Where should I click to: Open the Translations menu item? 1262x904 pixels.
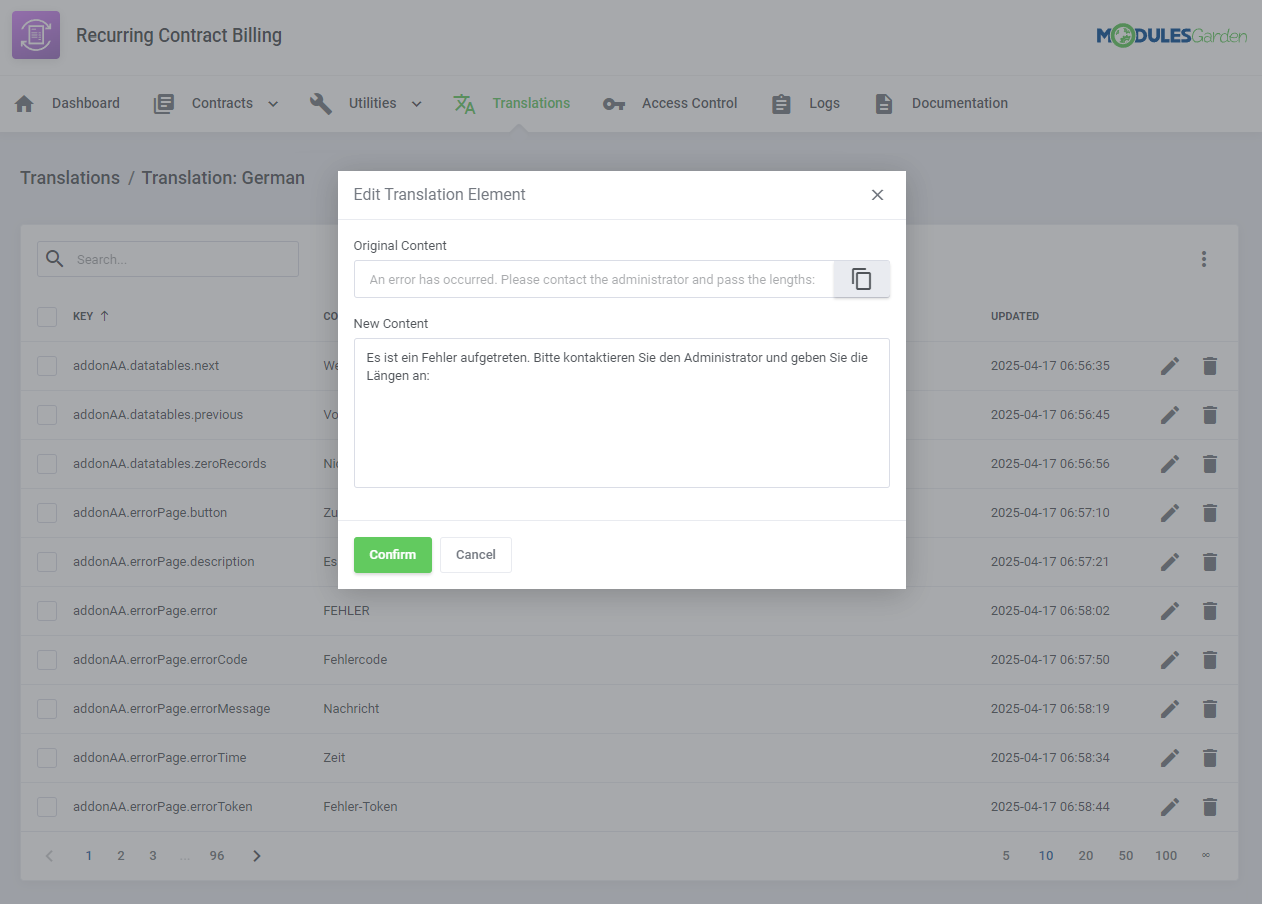pyautogui.click(x=530, y=103)
